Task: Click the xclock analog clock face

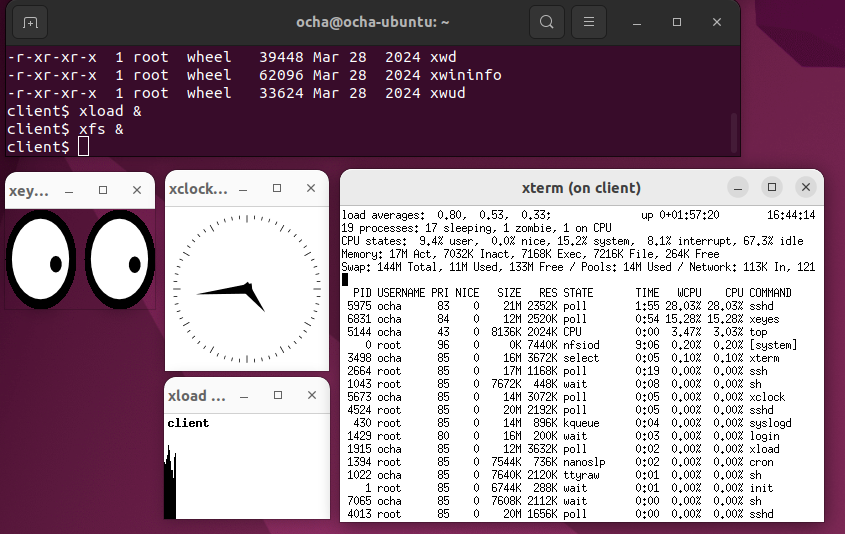Action: [247, 289]
